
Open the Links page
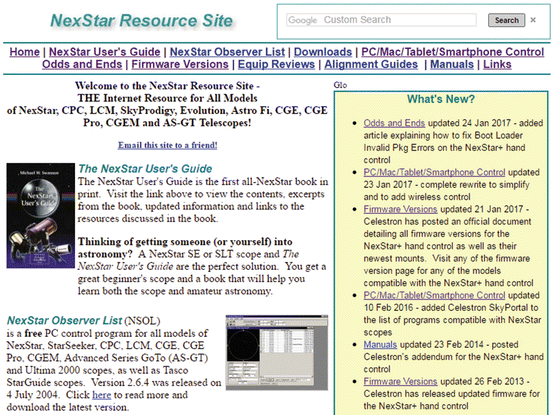(497, 65)
